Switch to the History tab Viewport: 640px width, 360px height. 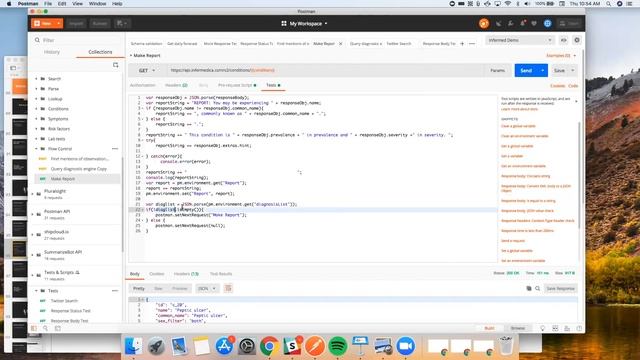point(52,52)
